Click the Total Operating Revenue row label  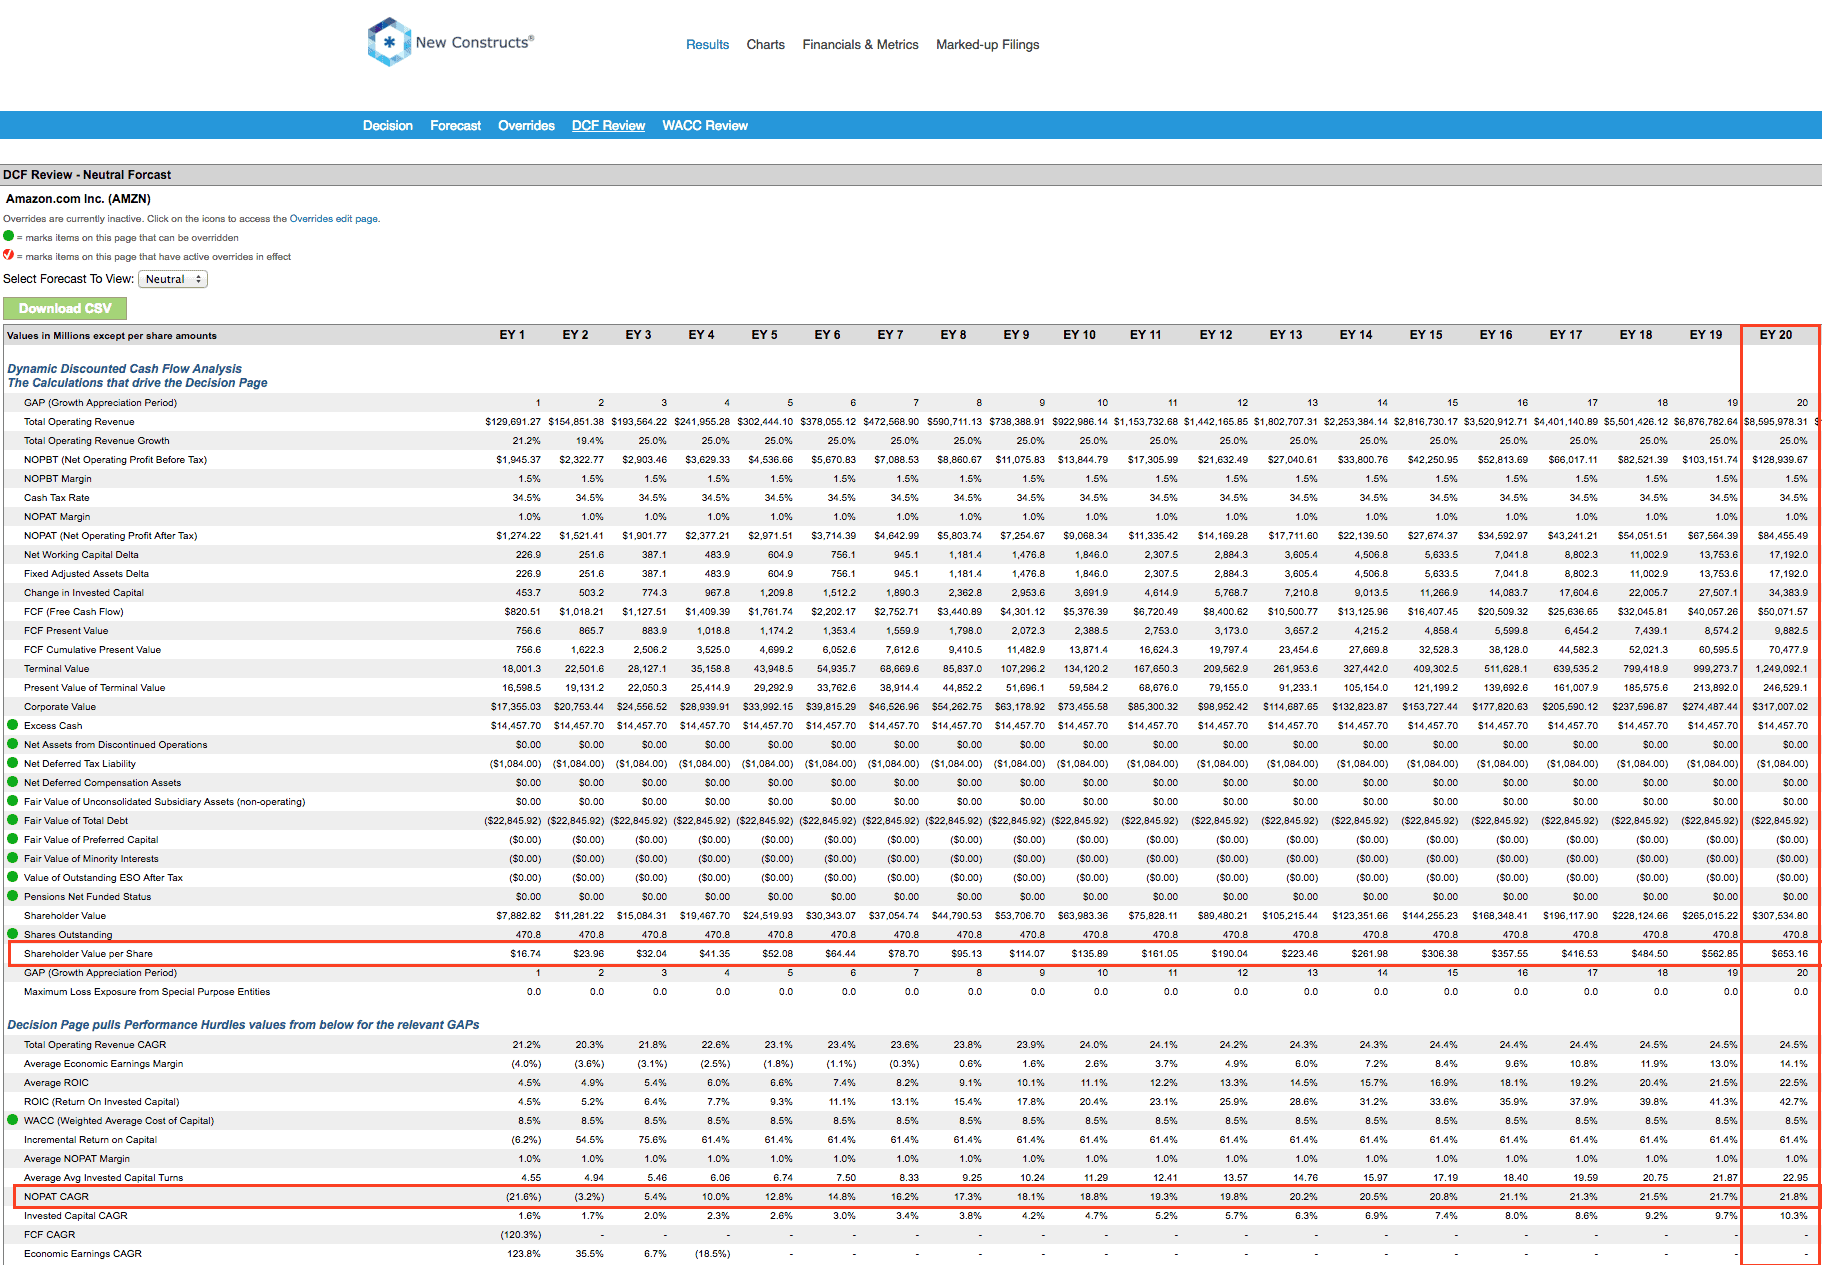pyautogui.click(x=78, y=421)
